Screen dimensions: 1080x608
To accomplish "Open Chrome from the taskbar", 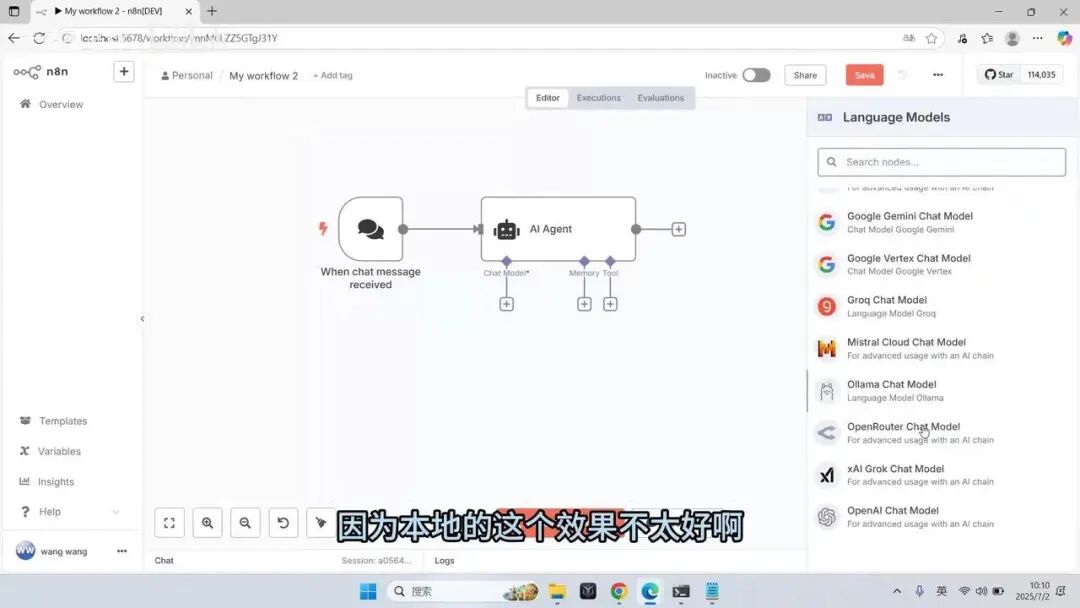I will (x=619, y=591).
